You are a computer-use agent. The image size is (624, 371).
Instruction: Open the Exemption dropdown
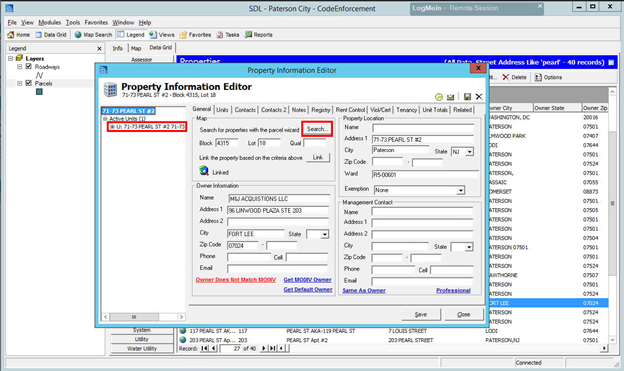[x=460, y=190]
